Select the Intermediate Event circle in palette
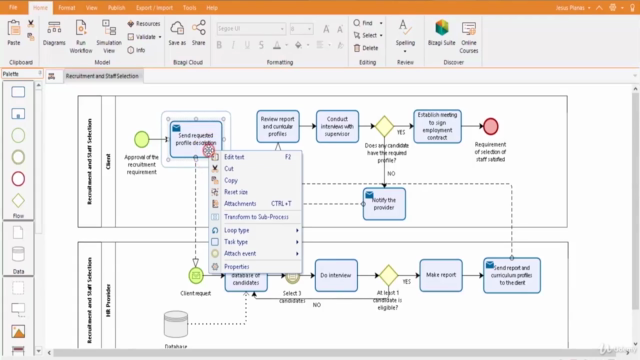 pyautogui.click(x=18, y=157)
